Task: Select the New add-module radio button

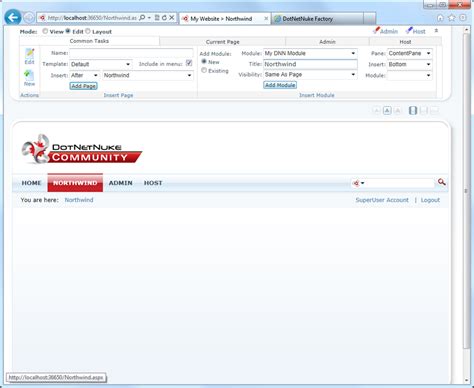Action: tap(204, 61)
